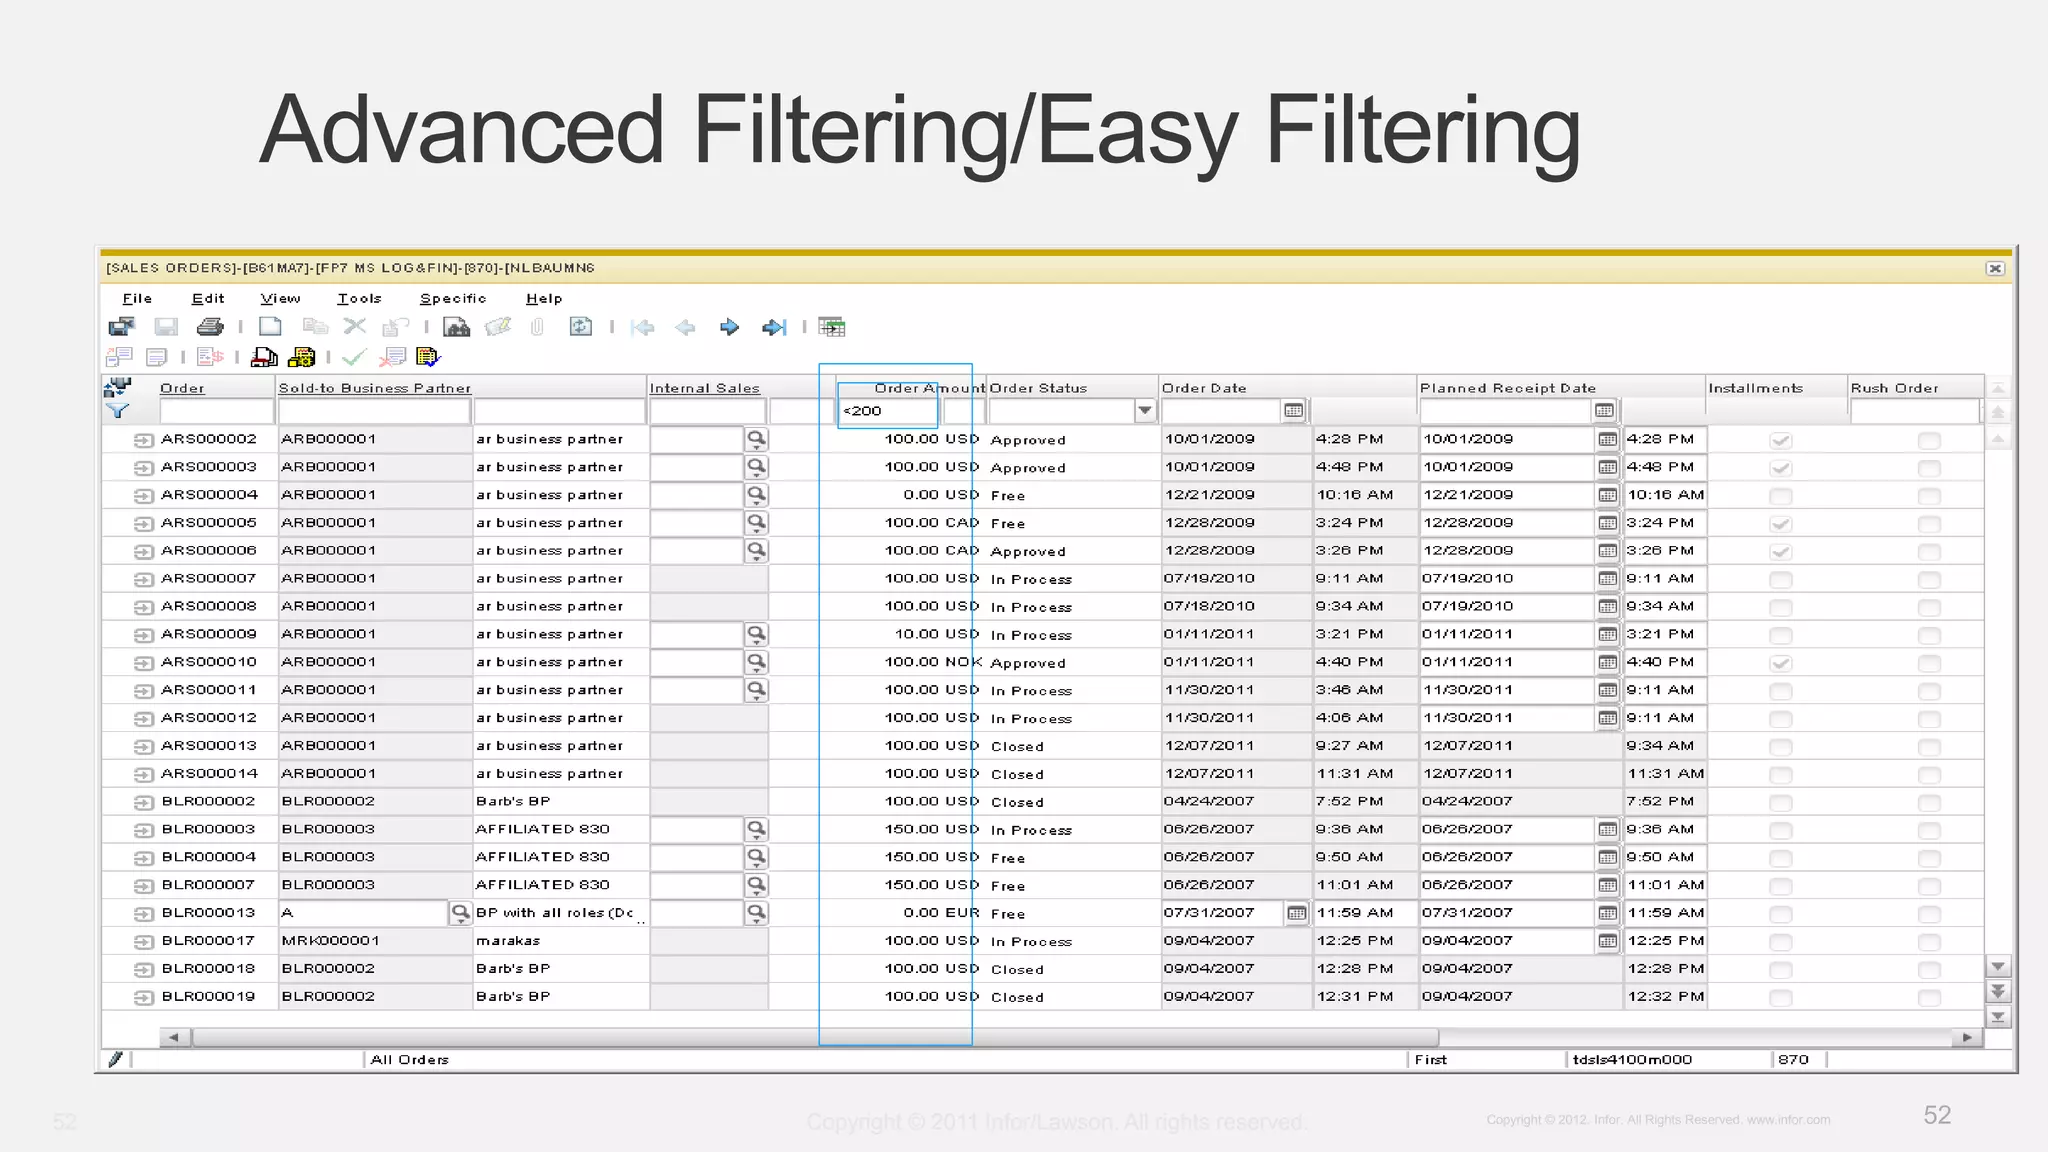
Task: Click the Print icon in toolbar
Action: tap(210, 327)
